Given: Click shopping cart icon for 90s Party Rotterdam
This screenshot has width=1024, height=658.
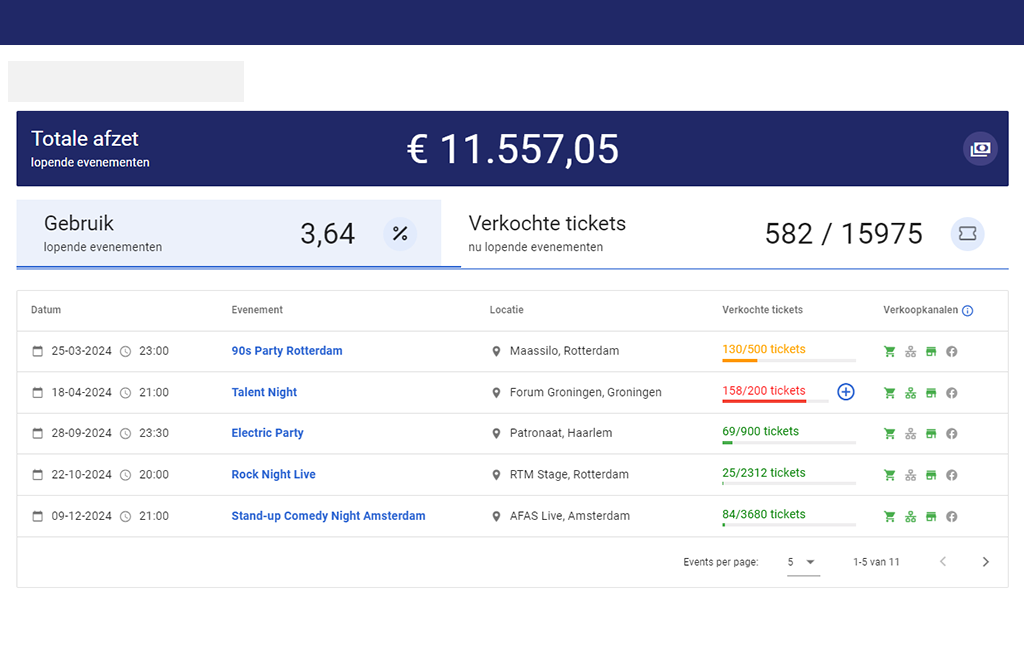Looking at the screenshot, I should [889, 352].
